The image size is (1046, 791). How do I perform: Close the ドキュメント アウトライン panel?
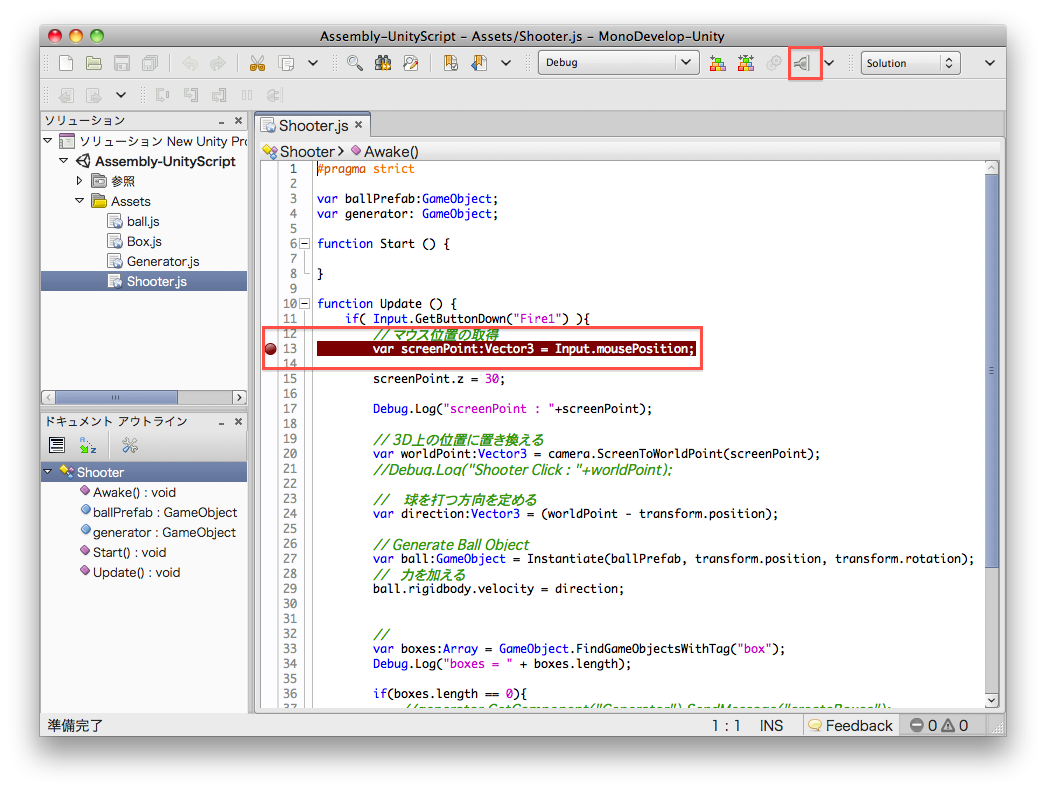click(238, 422)
